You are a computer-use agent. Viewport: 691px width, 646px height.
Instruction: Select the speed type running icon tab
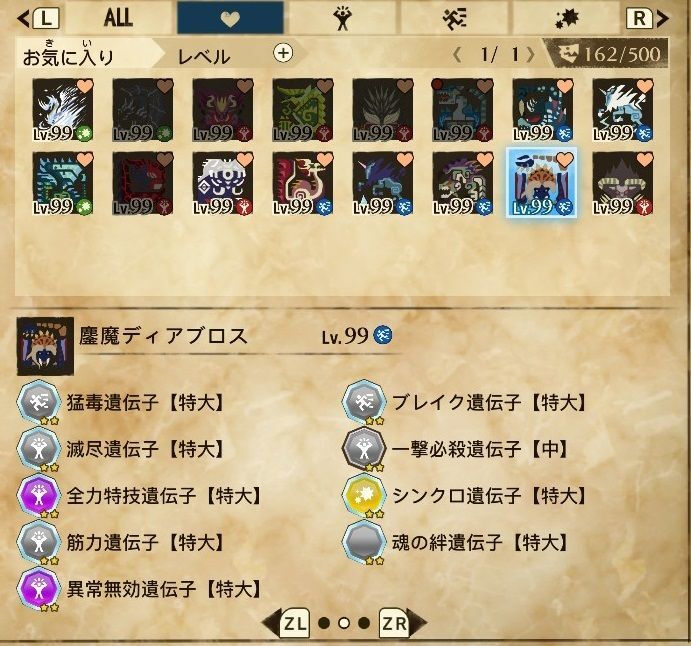point(454,18)
